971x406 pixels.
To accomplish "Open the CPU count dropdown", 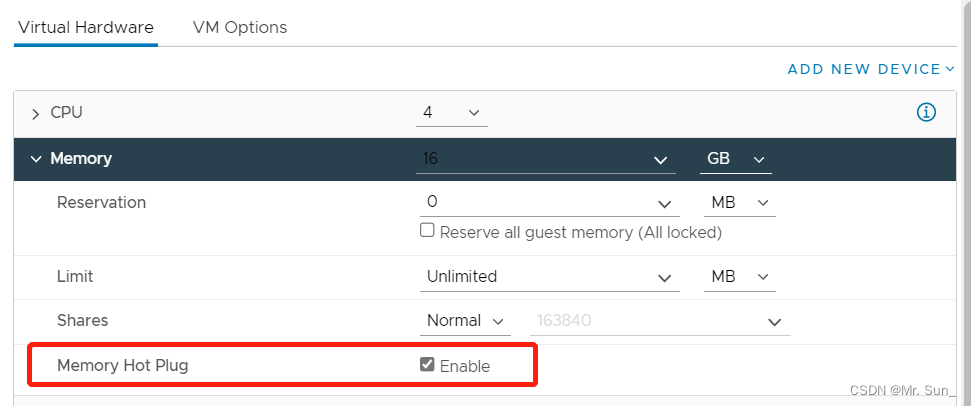I will click(x=452, y=112).
